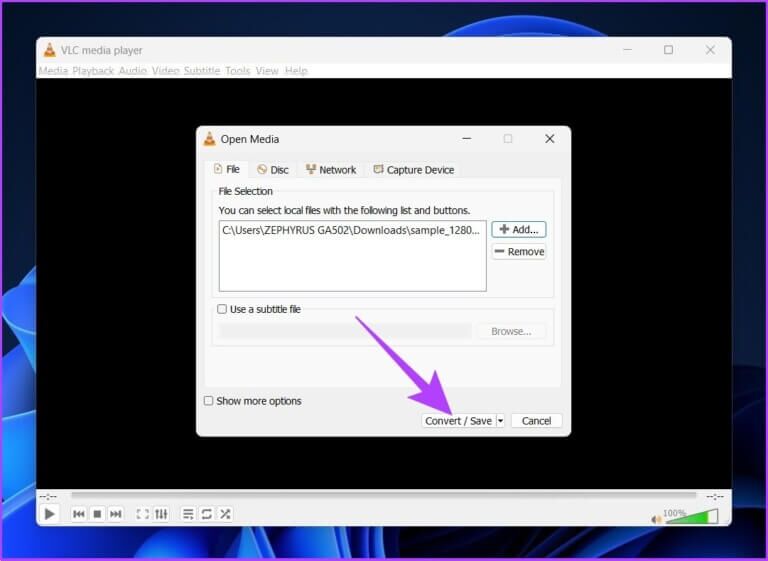Toggle loop mode icon
Image resolution: width=768 pixels, height=561 pixels.
point(207,514)
